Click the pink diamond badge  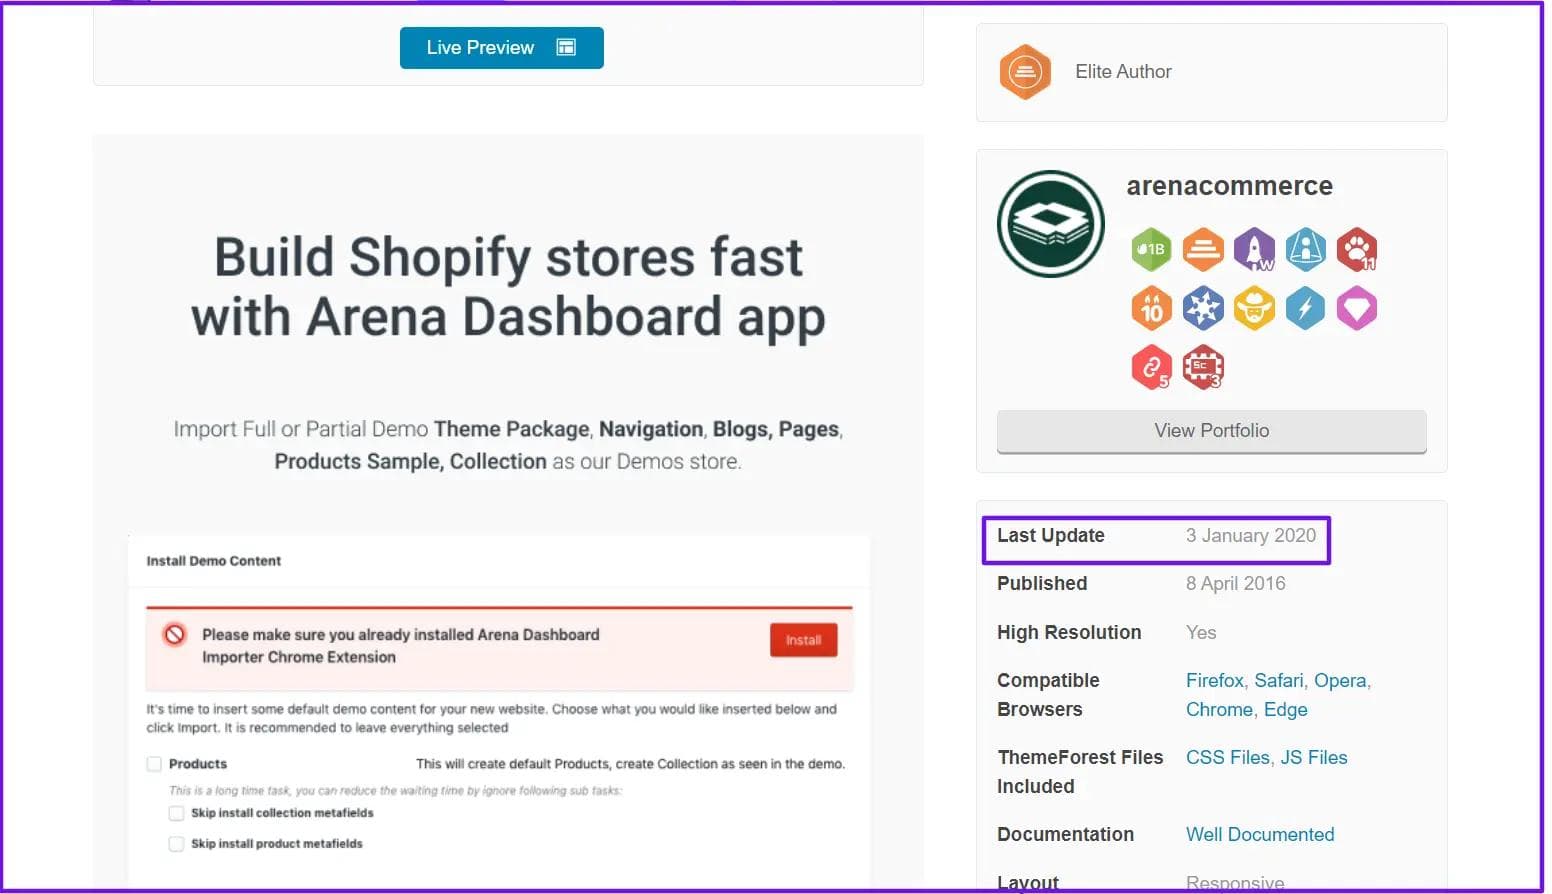coord(1356,308)
